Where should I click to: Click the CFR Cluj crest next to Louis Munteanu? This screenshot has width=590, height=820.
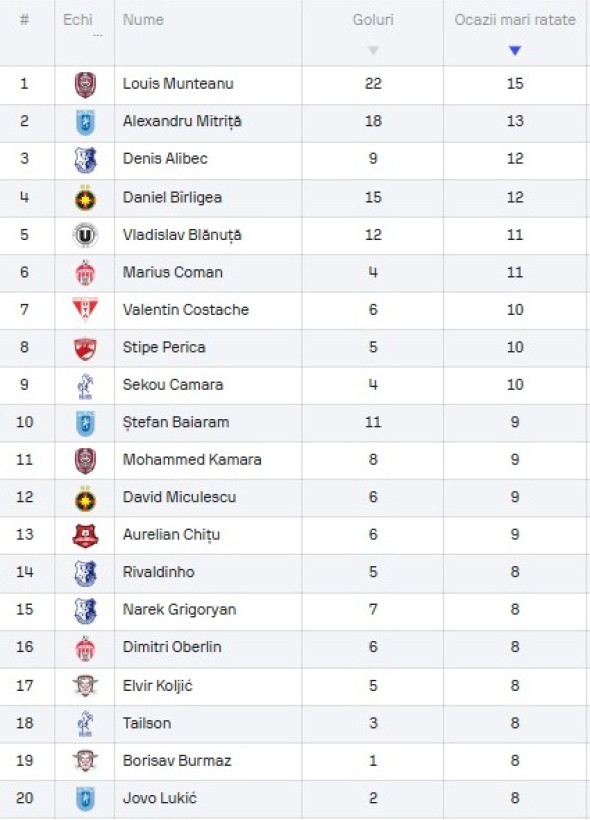(85, 85)
